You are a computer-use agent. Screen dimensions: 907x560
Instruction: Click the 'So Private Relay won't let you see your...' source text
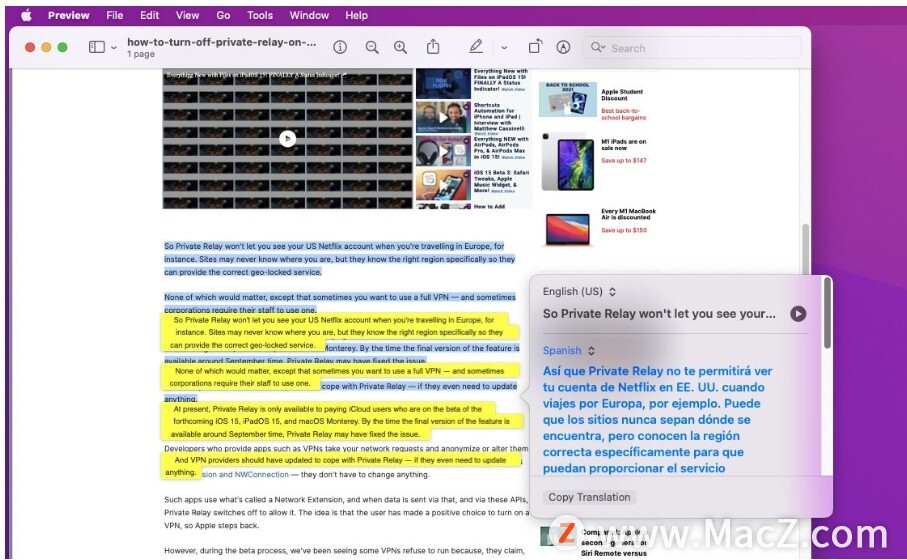pos(659,314)
